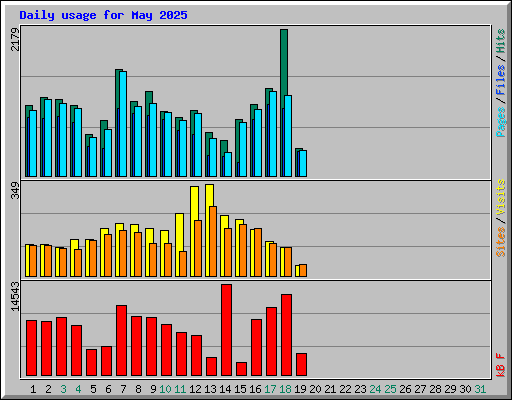Click the 'Files' legend label
Image resolution: width=512 pixels, height=400 pixels.
pyautogui.click(x=500, y=80)
